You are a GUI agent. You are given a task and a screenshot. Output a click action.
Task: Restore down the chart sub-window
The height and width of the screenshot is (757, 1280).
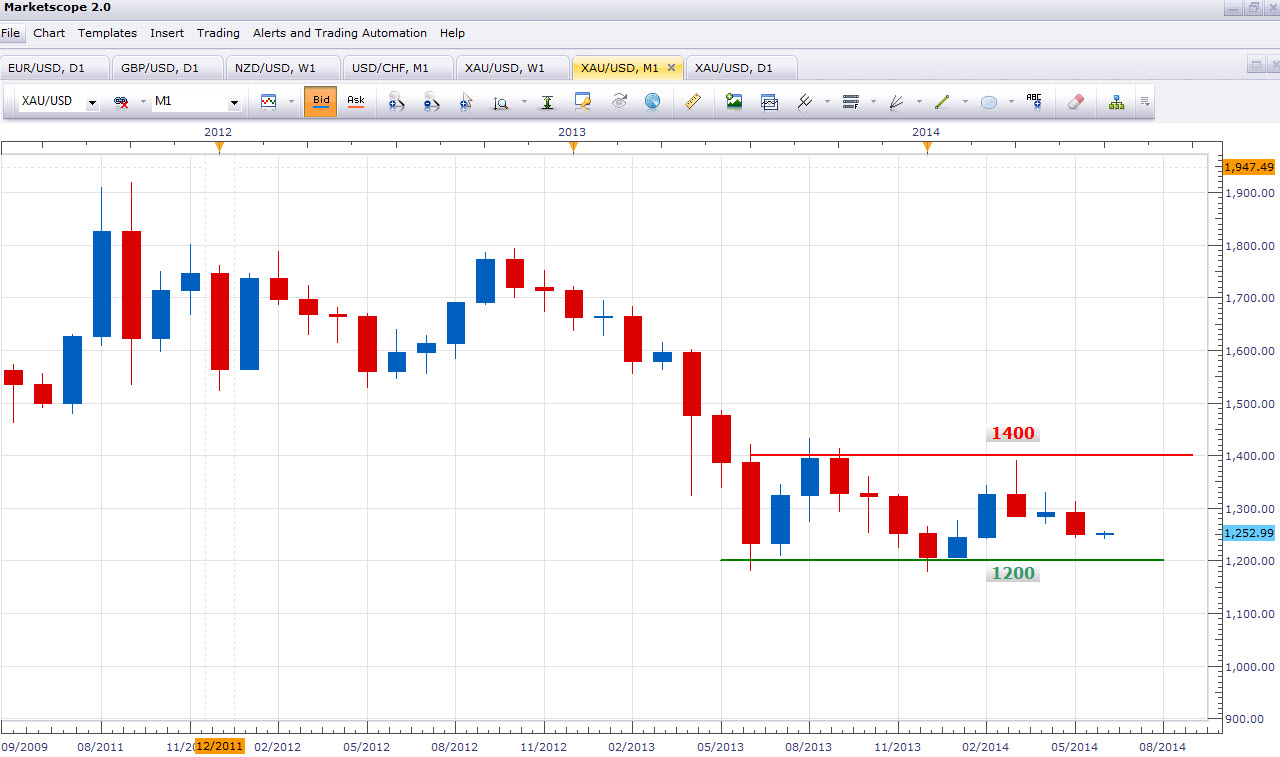[1255, 66]
